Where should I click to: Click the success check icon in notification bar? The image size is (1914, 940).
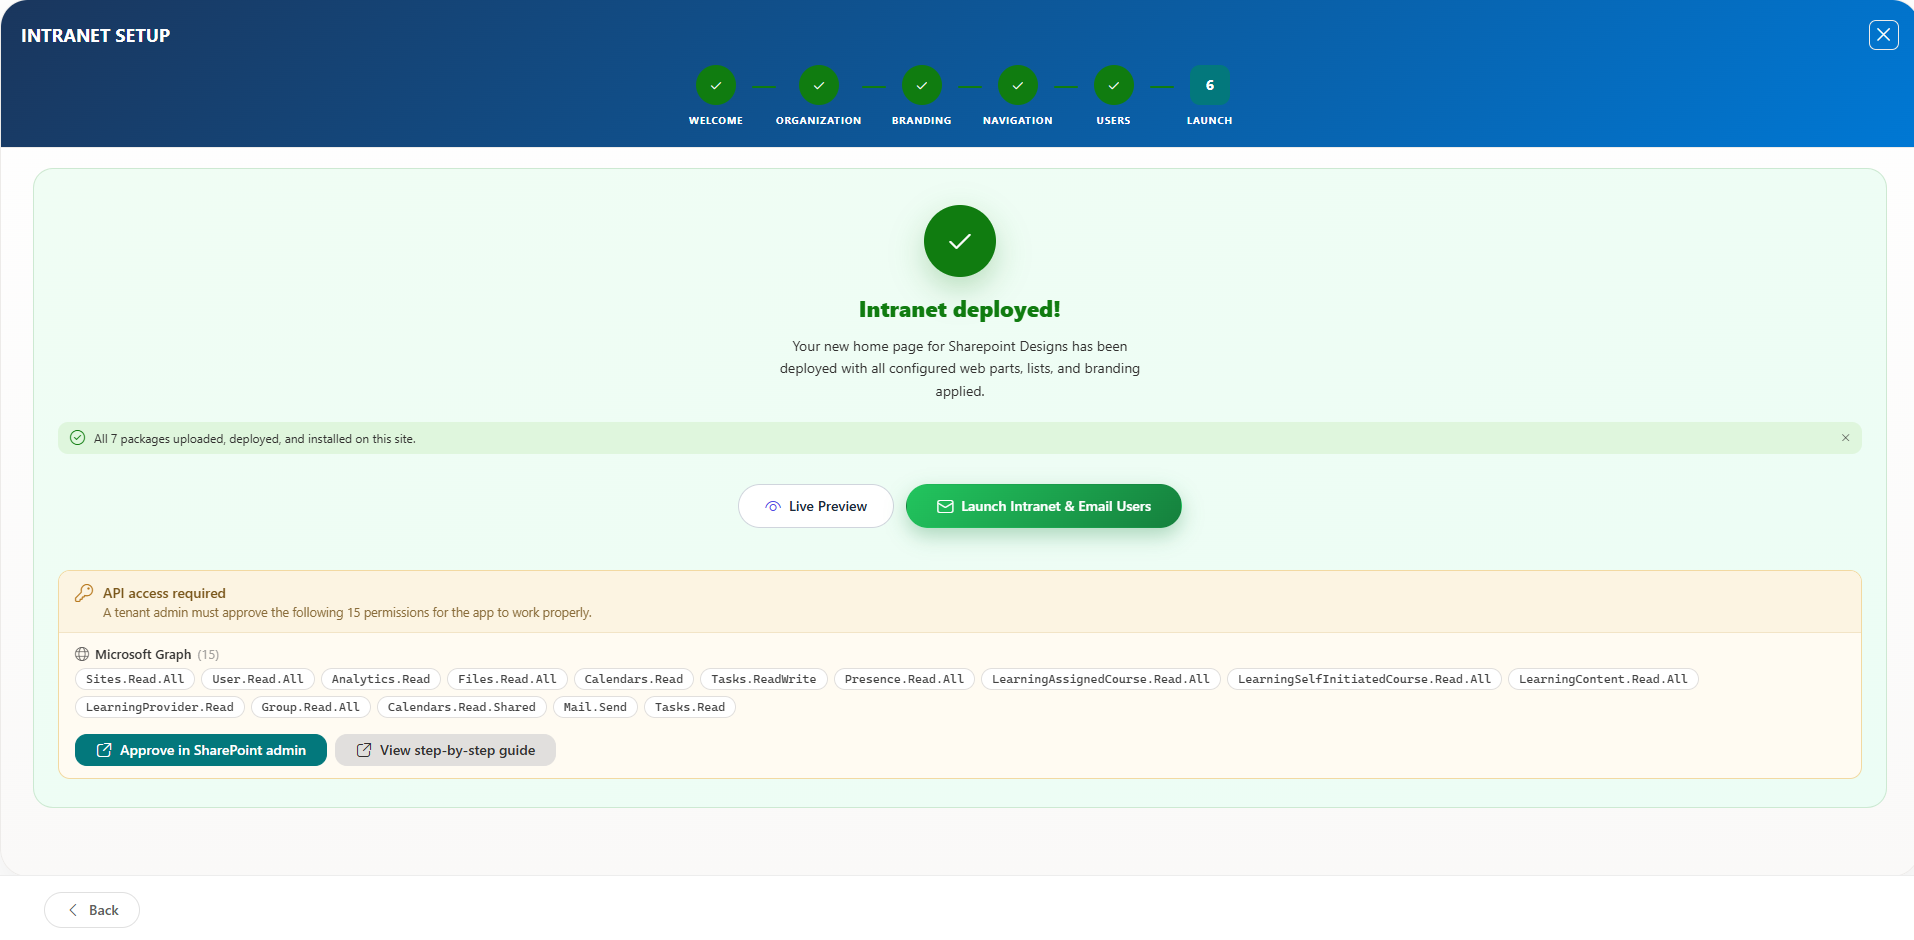pos(77,438)
